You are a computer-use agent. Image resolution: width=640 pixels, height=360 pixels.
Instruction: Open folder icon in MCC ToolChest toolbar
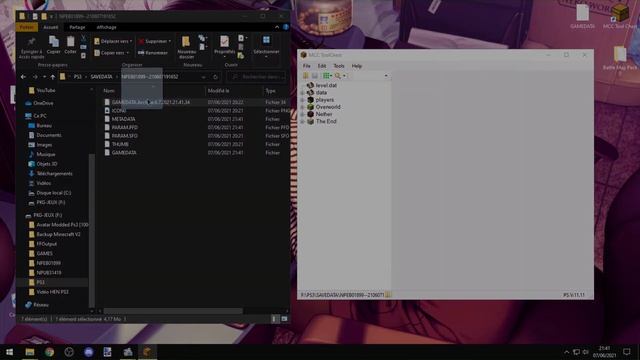pos(305,76)
